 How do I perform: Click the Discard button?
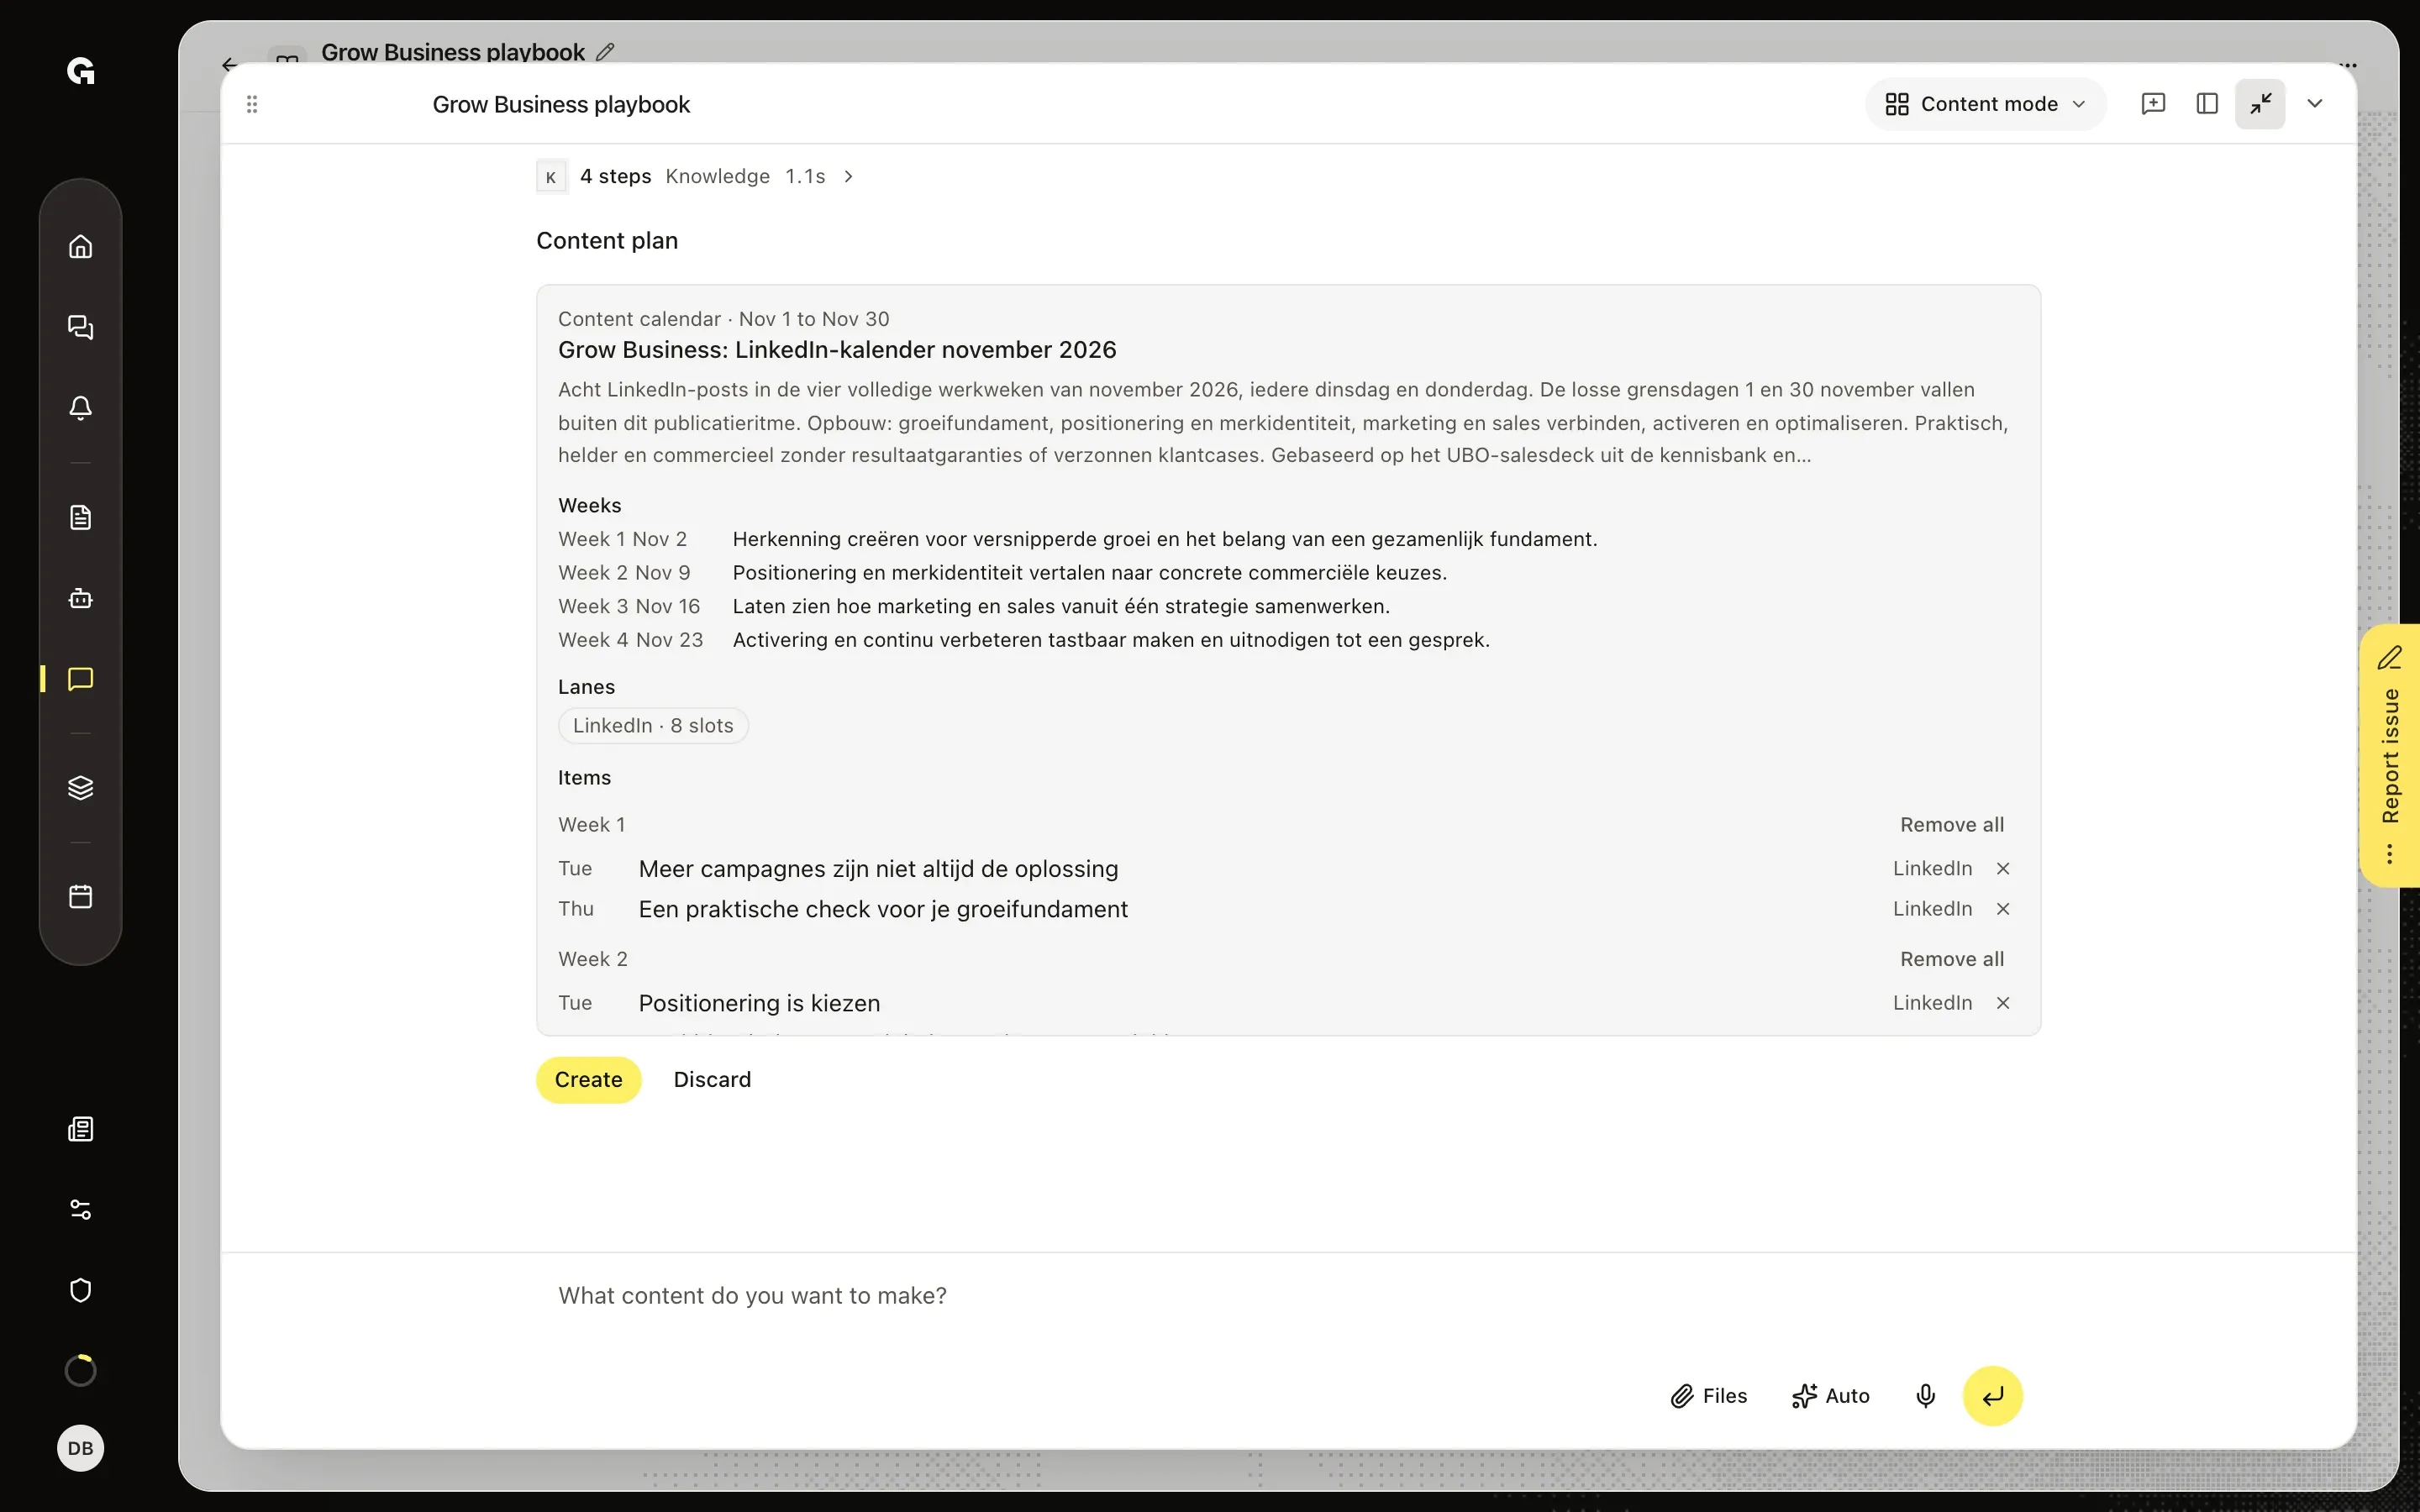[712, 1080]
